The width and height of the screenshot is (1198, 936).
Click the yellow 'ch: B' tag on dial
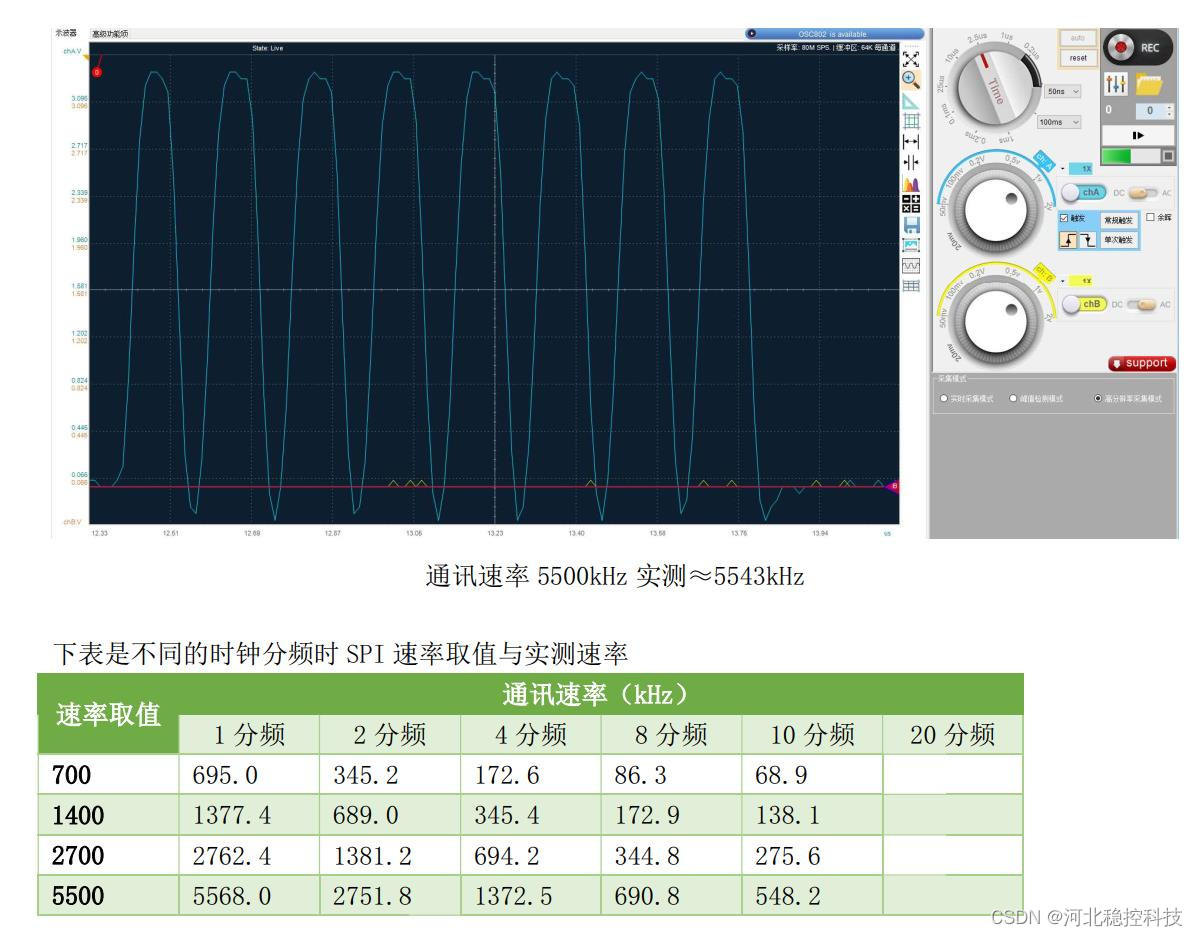click(1044, 273)
